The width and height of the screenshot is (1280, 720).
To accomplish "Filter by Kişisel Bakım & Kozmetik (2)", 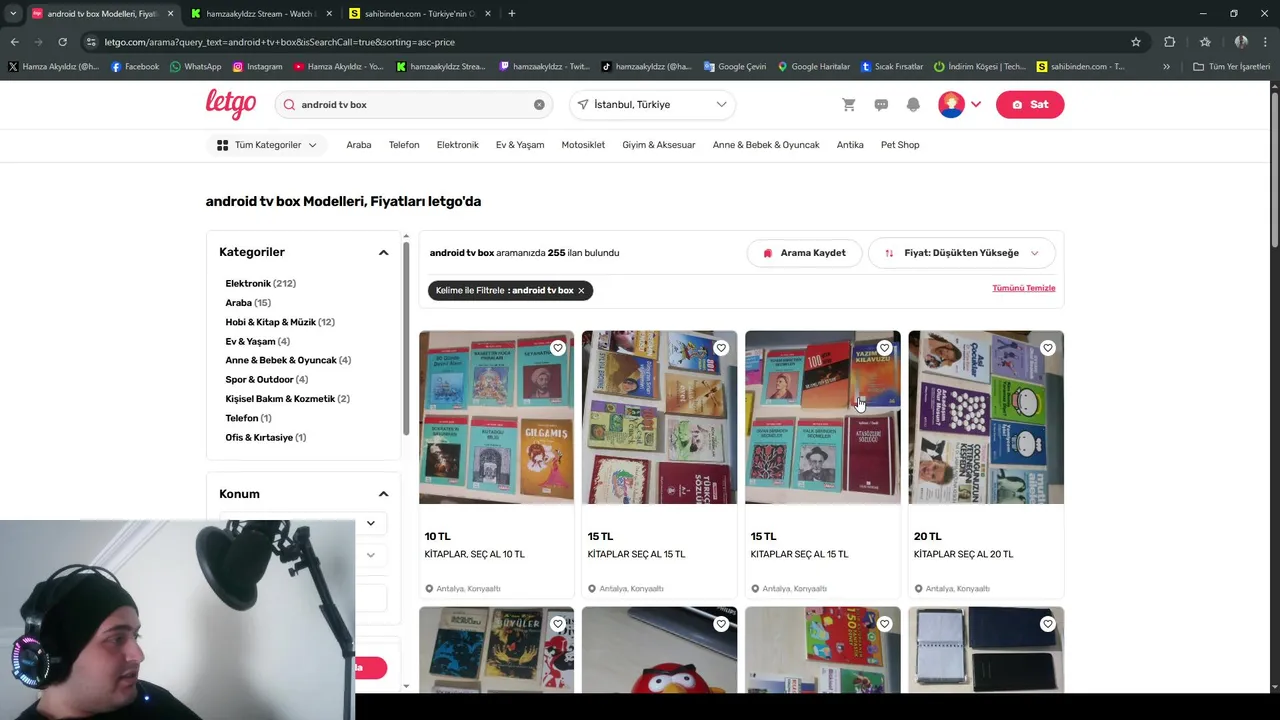I will pos(287,399).
